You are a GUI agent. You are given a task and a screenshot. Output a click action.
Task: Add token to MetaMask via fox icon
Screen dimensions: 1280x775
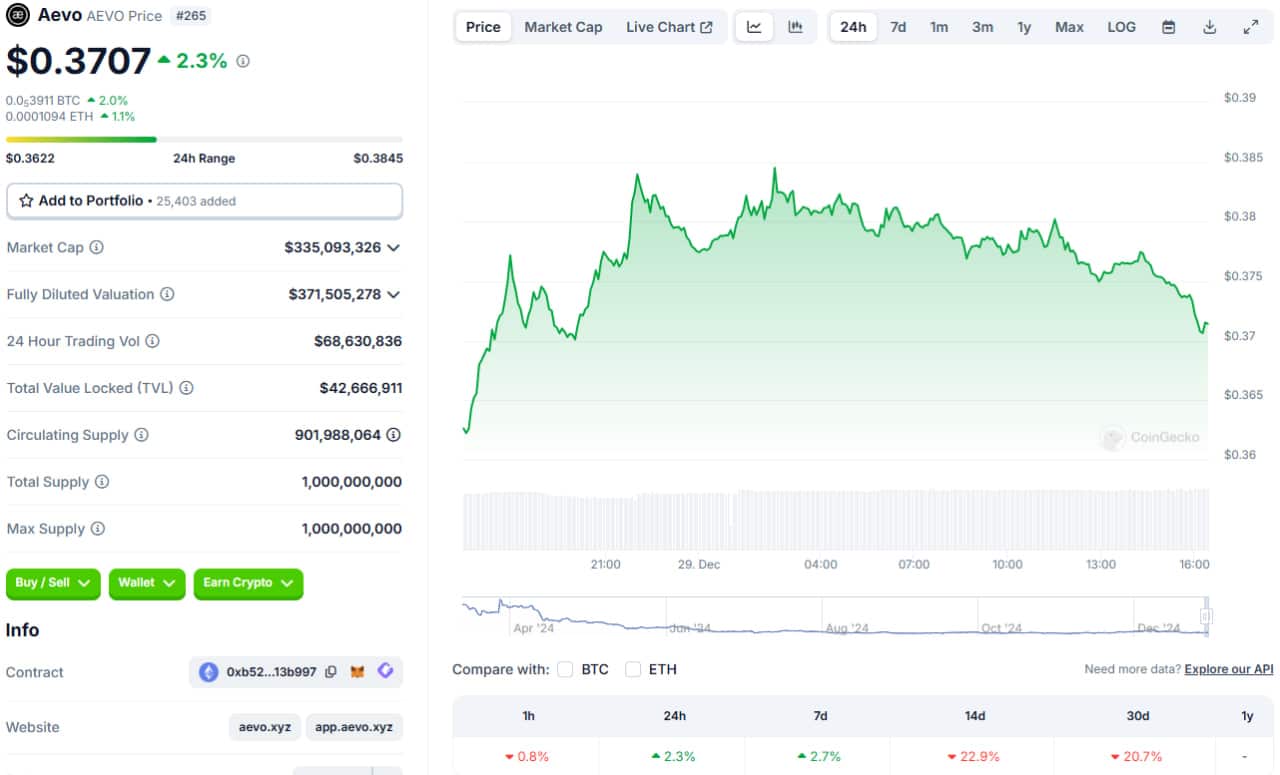358,672
